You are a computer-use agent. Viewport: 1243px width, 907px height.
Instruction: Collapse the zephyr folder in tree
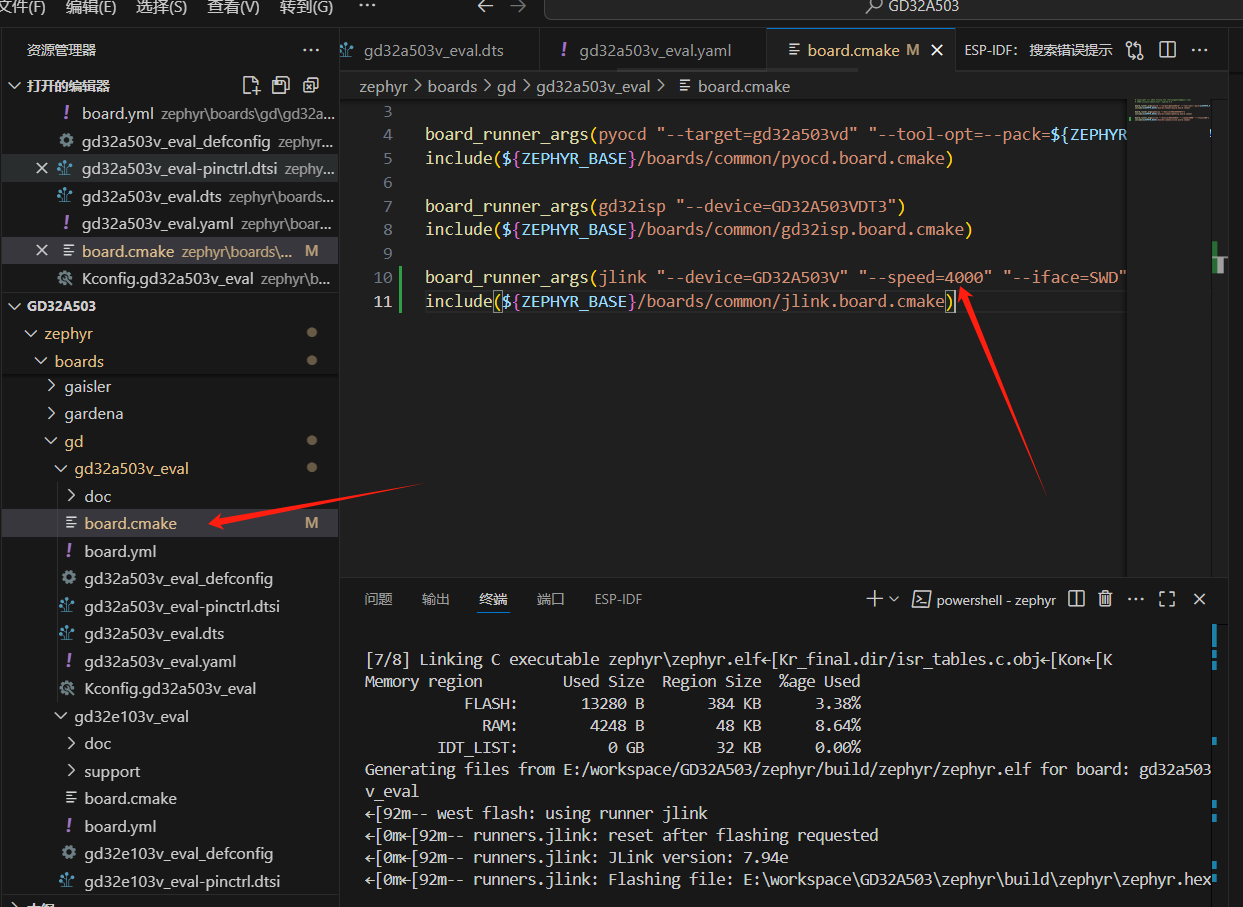click(x=31, y=333)
